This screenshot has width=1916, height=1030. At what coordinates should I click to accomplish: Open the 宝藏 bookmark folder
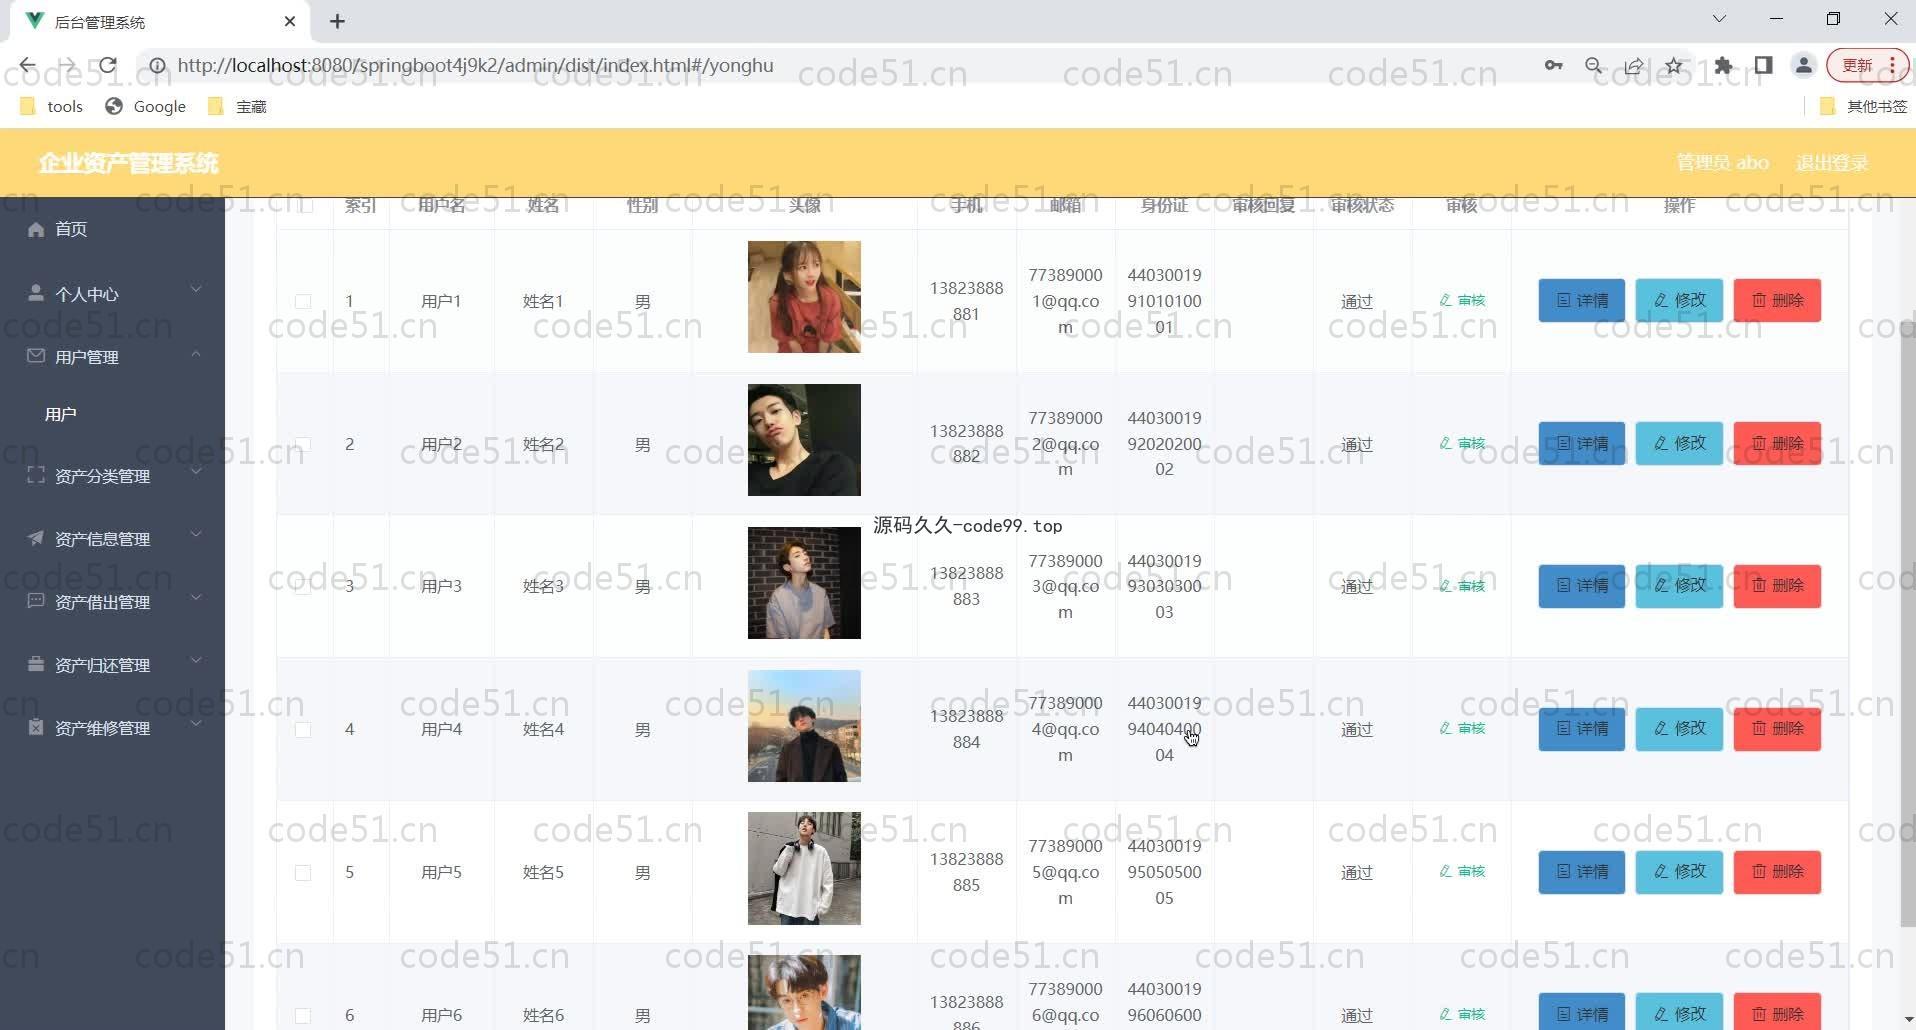[x=237, y=106]
